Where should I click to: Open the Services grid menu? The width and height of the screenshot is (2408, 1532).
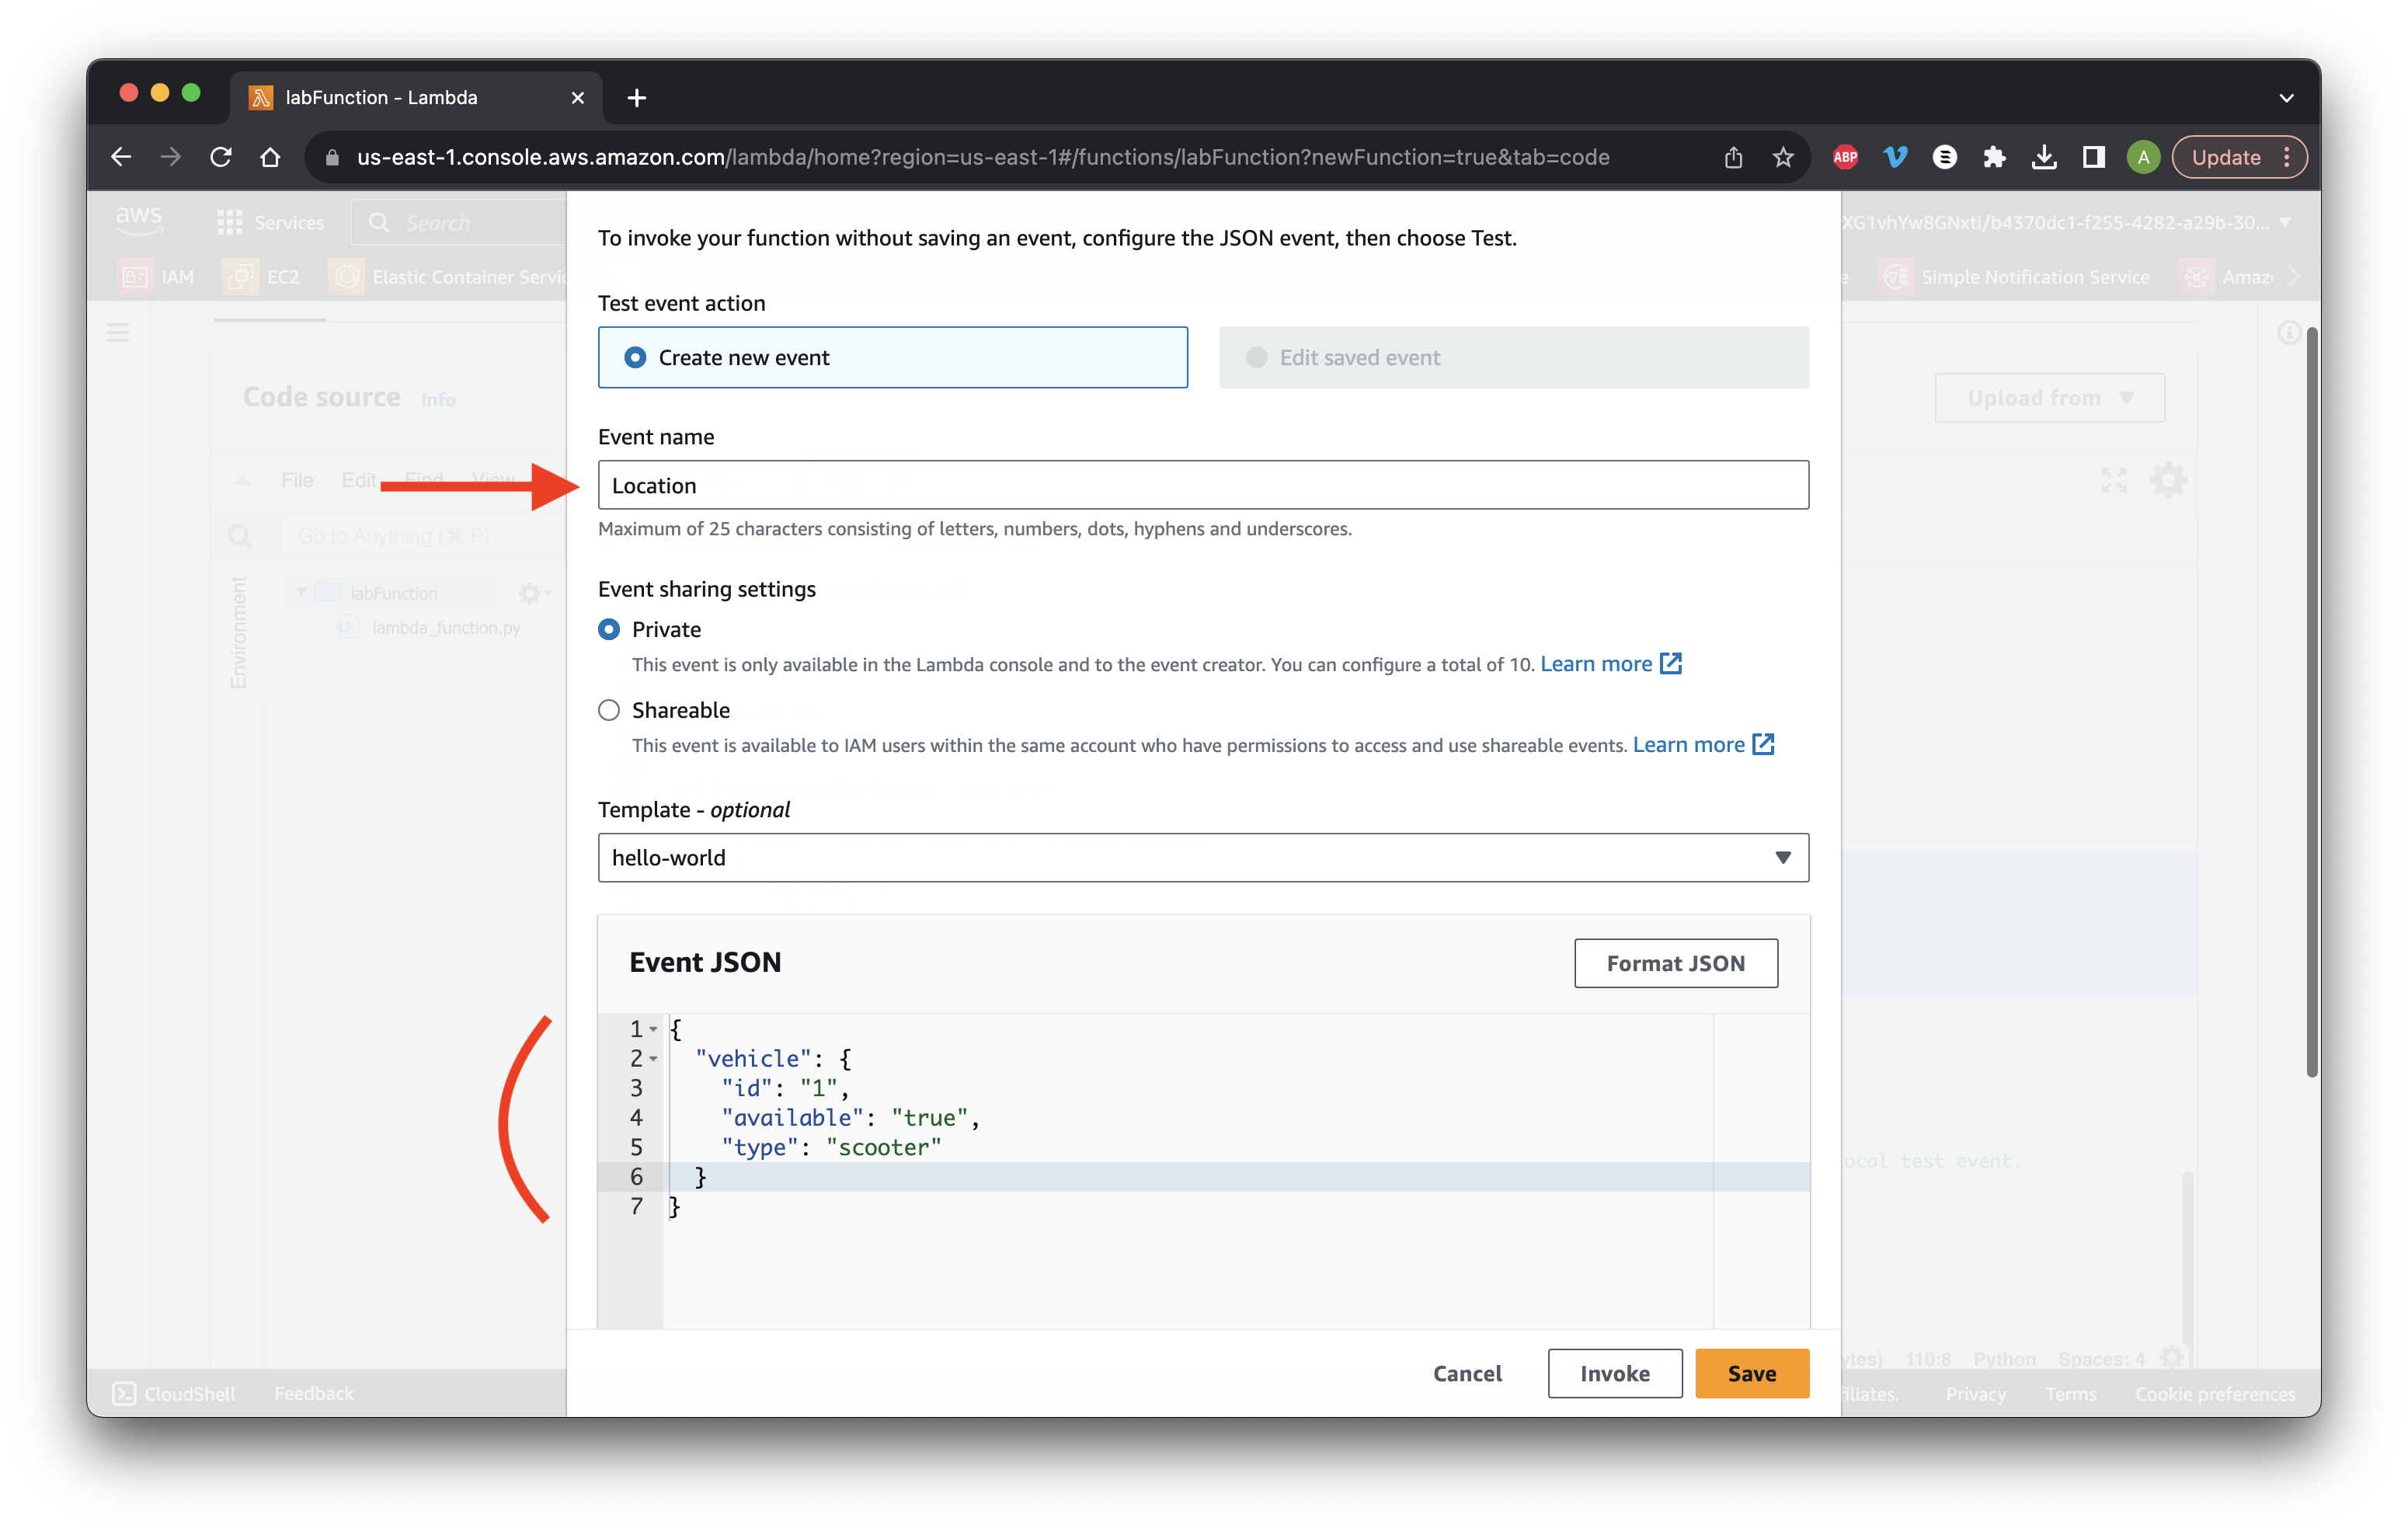coord(270,222)
